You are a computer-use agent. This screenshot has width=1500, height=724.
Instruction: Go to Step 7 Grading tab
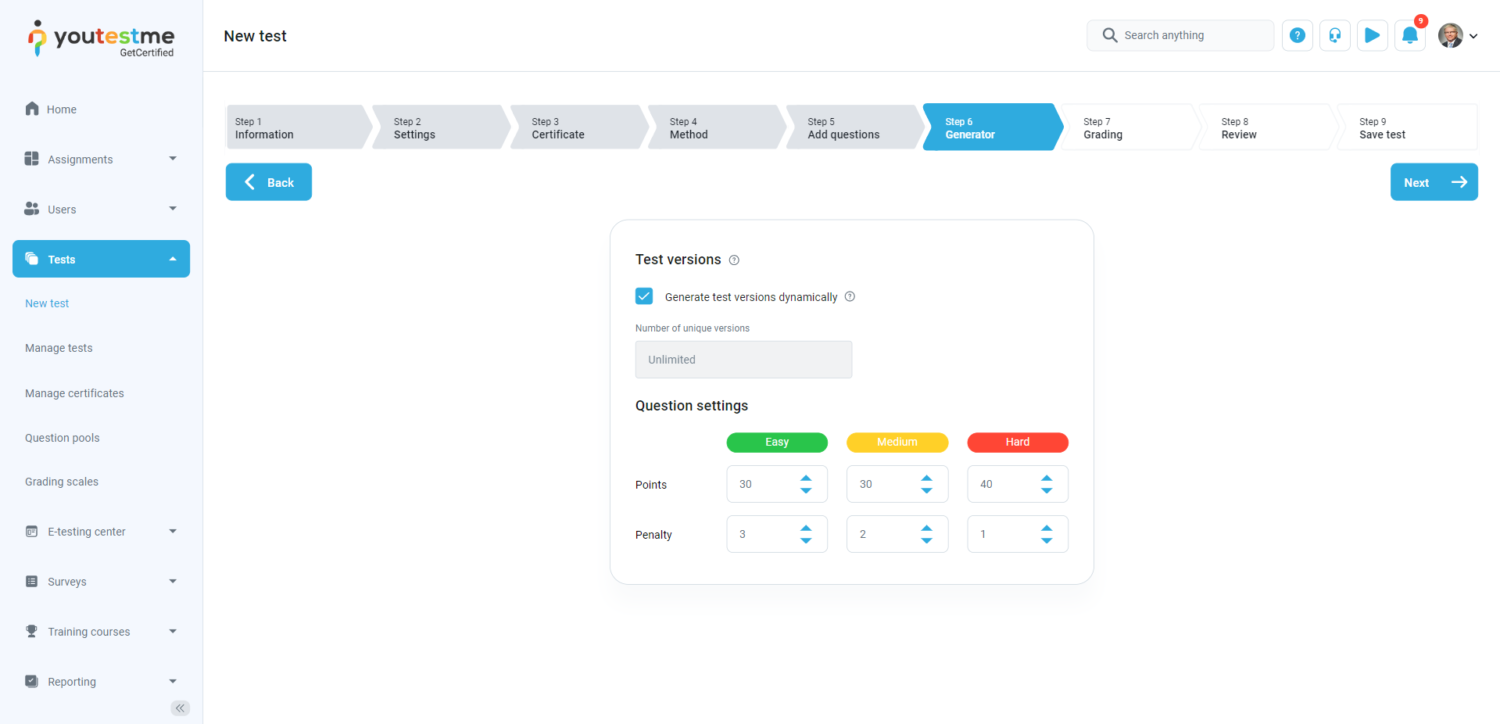pos(1126,128)
